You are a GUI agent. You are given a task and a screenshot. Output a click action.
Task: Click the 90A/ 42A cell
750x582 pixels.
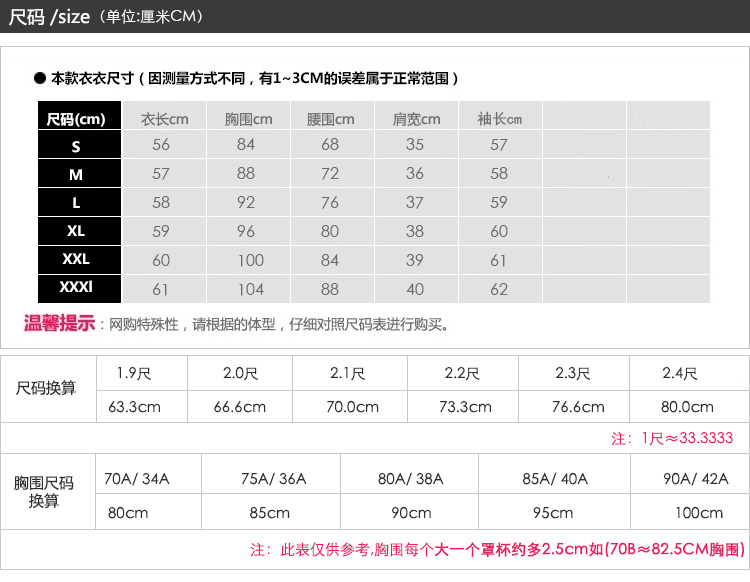click(x=695, y=479)
